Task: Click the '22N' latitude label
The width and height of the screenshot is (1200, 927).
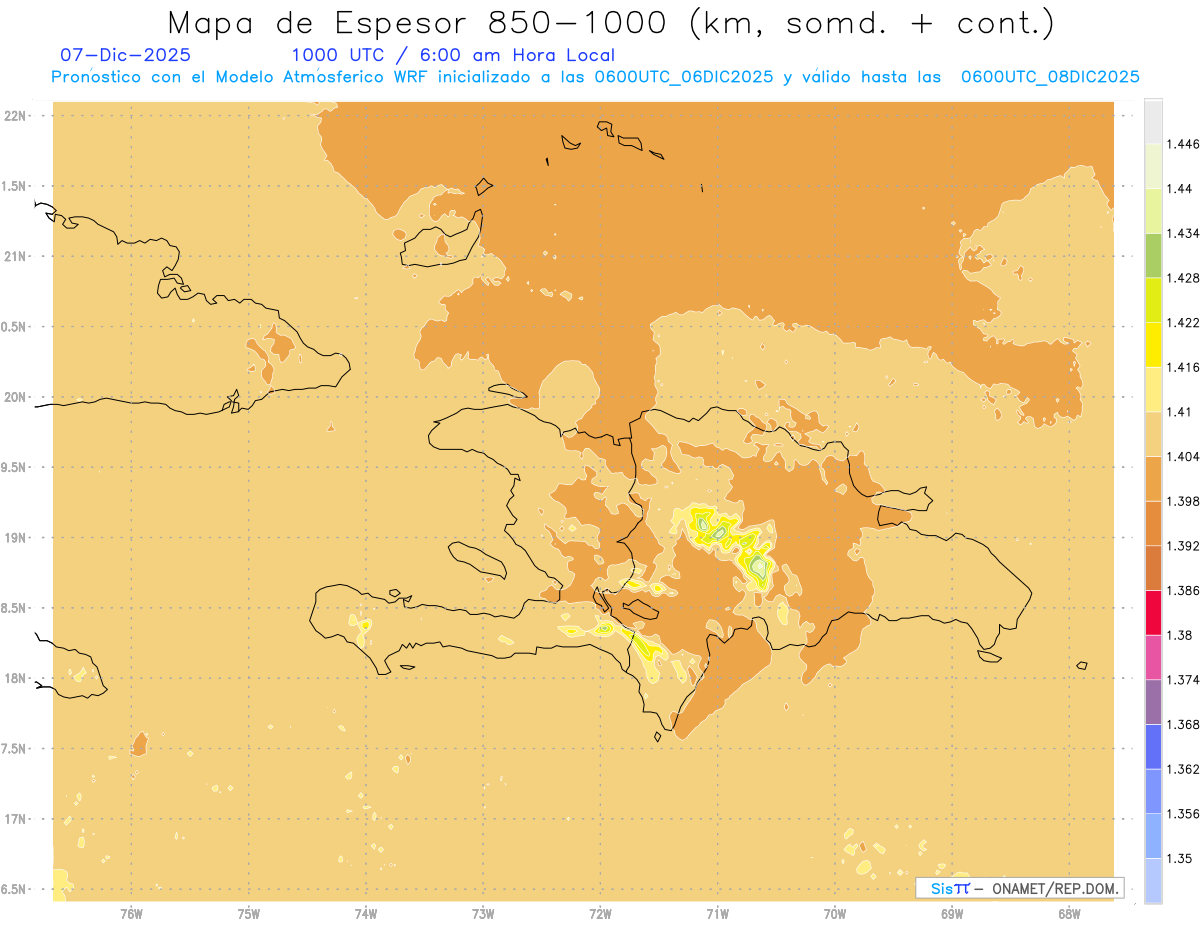Action: 16,116
